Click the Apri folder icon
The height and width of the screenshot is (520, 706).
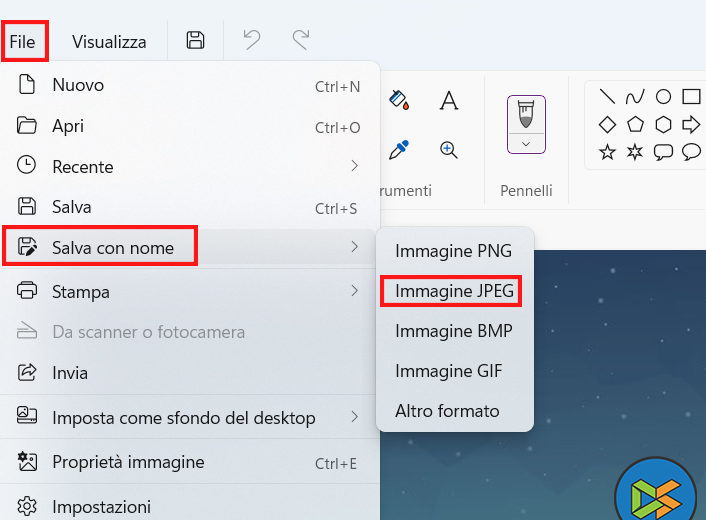tap(27, 125)
